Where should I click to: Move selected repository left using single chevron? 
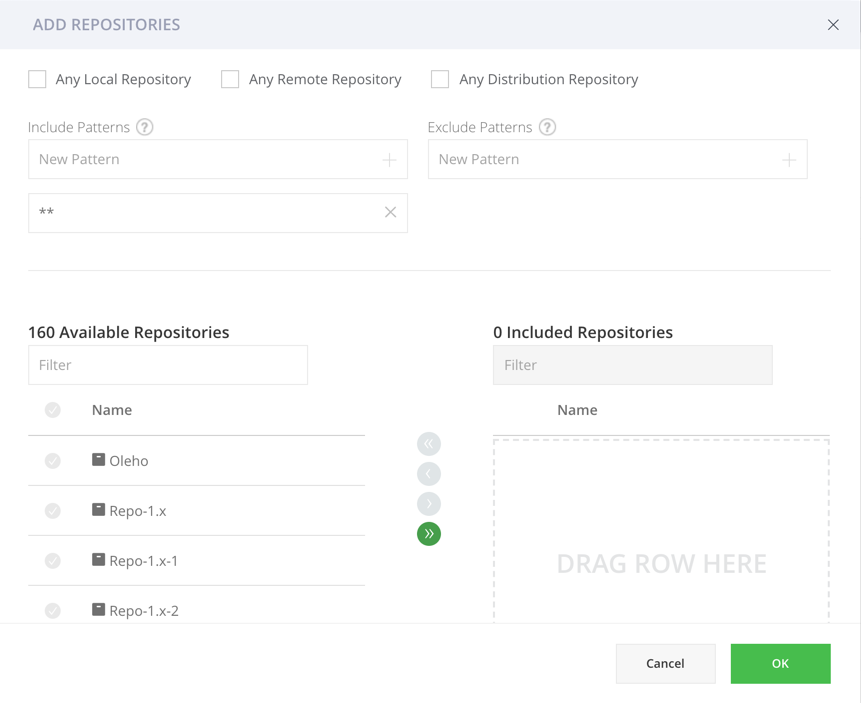point(429,473)
